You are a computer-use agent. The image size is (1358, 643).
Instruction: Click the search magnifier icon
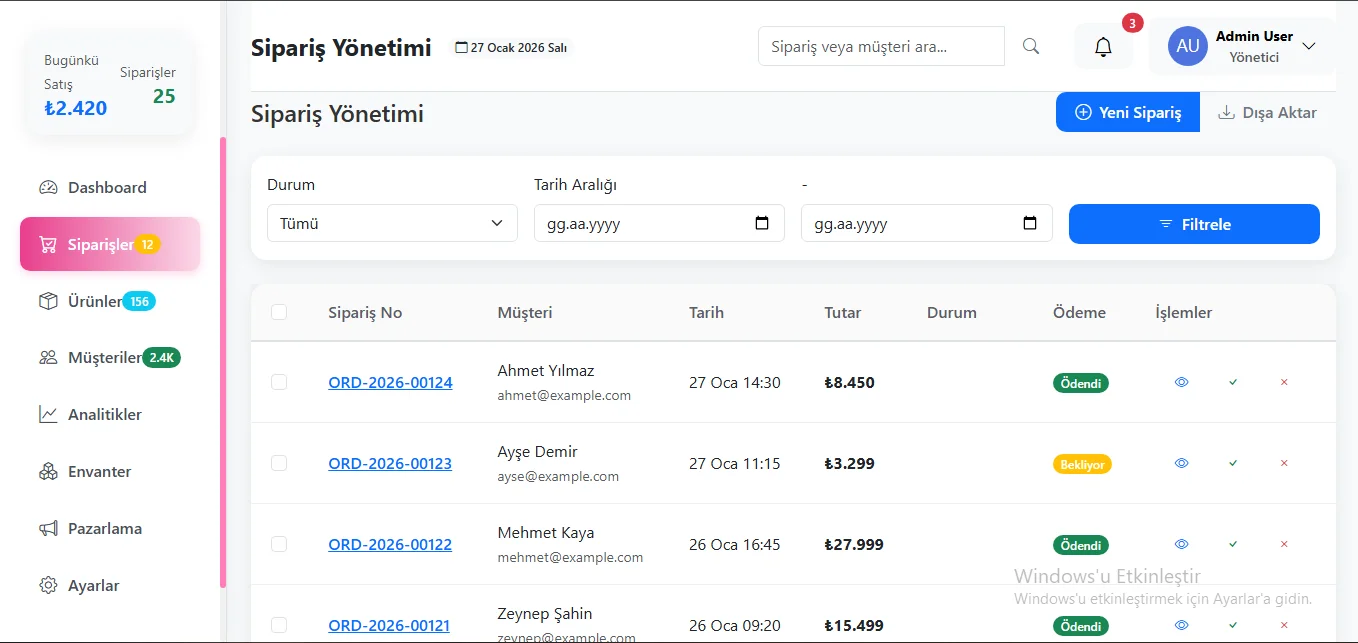tap(1031, 46)
